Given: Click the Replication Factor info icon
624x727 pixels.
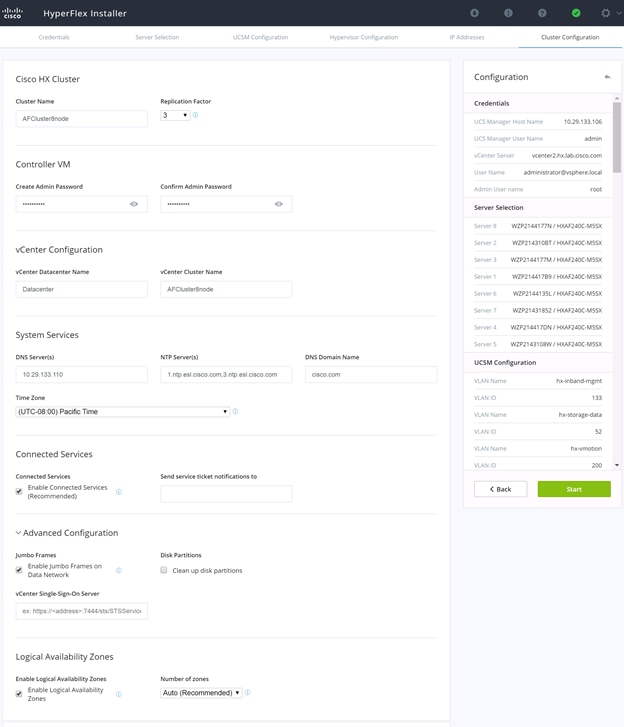Looking at the screenshot, I should point(196,115).
